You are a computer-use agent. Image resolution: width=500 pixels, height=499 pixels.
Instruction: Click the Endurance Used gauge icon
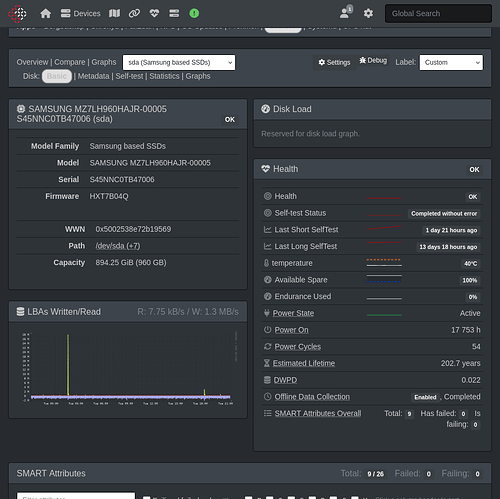click(267, 296)
